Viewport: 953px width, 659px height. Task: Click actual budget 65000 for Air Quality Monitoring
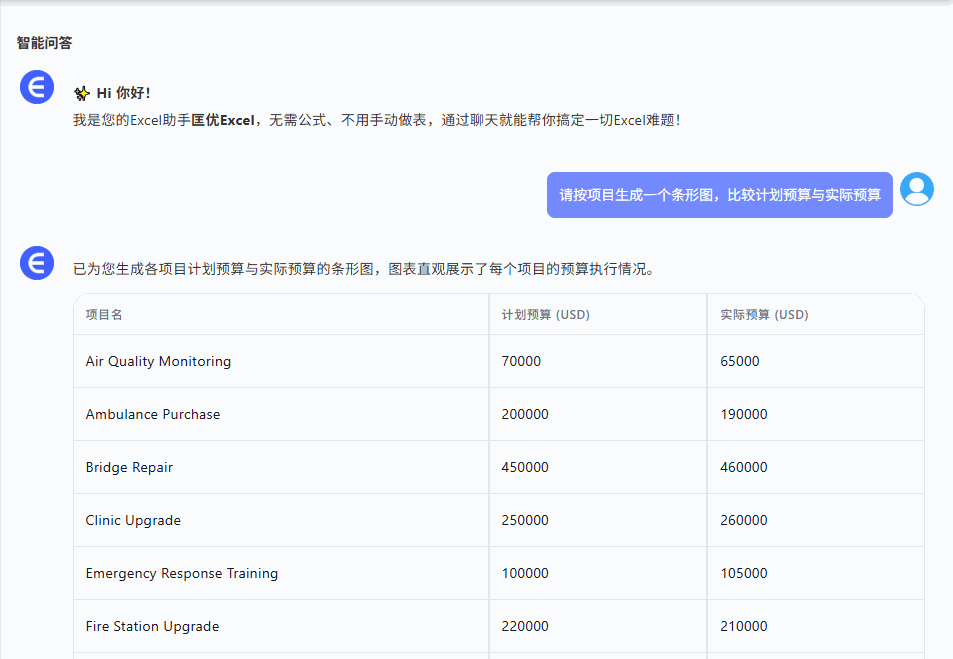coord(816,361)
